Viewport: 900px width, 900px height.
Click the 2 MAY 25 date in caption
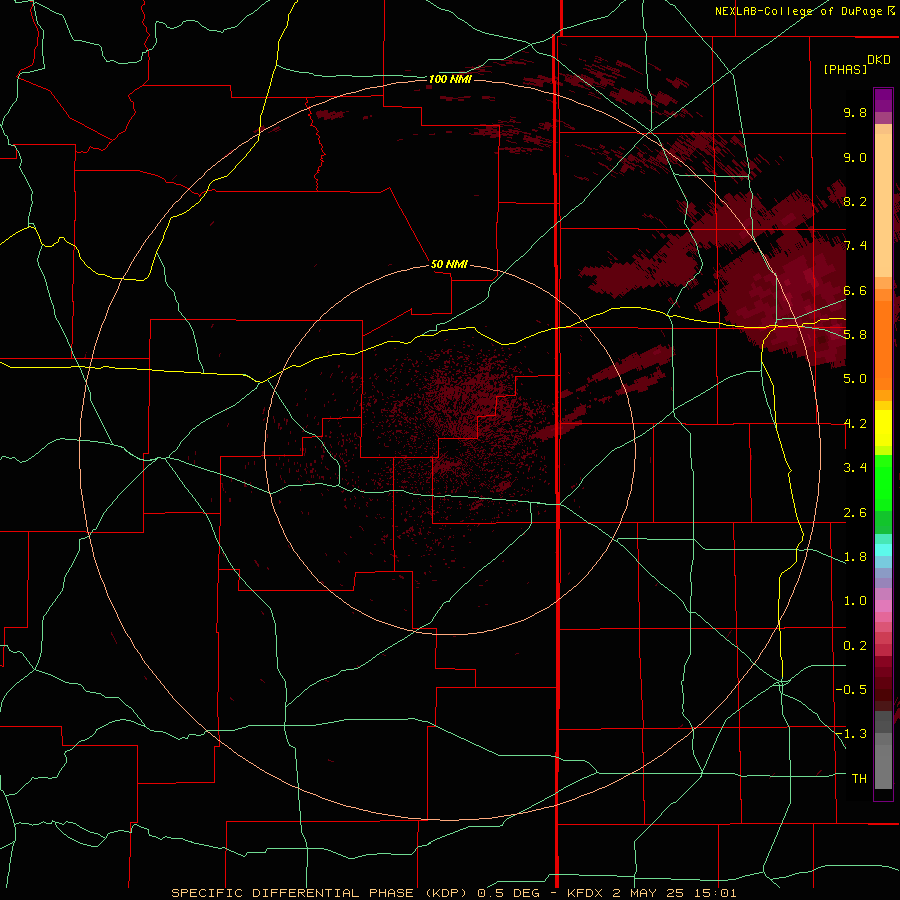click(x=648, y=893)
